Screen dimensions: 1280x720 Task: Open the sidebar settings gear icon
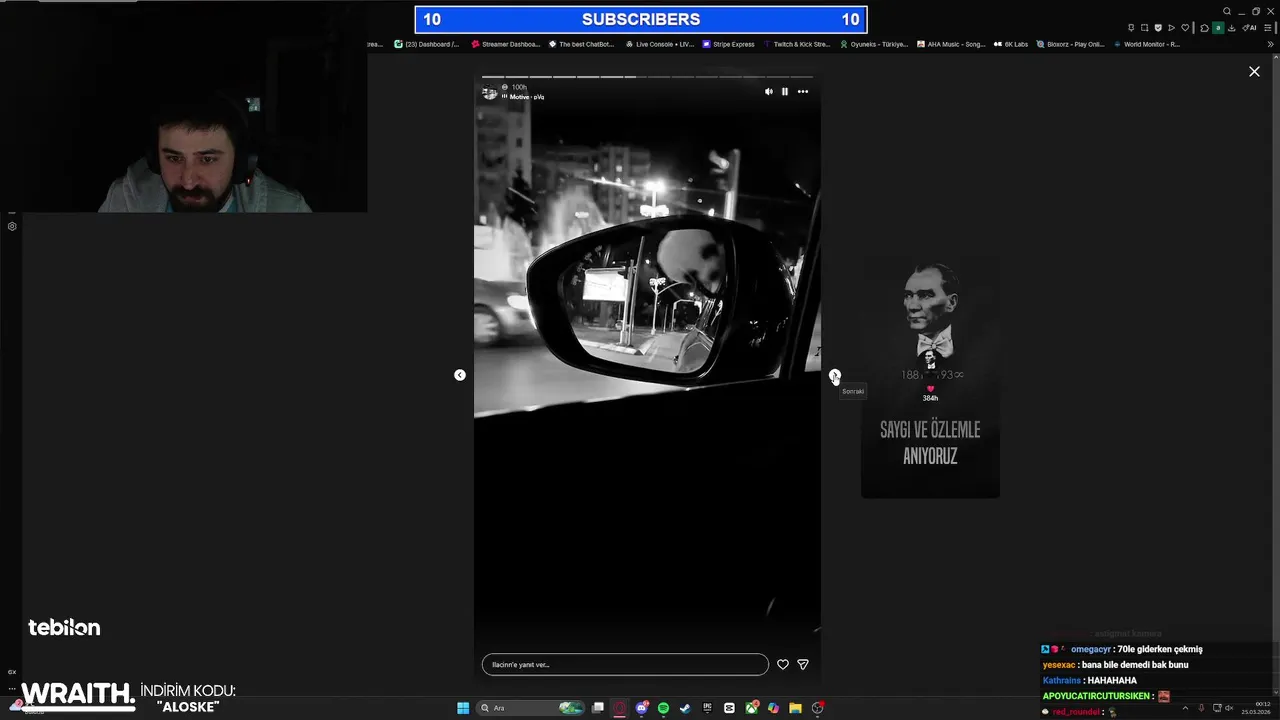pos(12,226)
